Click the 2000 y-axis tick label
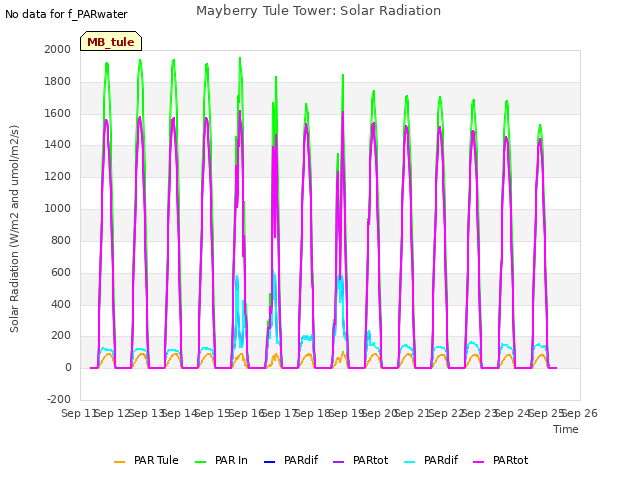Image resolution: width=640 pixels, height=480 pixels. point(58,49)
